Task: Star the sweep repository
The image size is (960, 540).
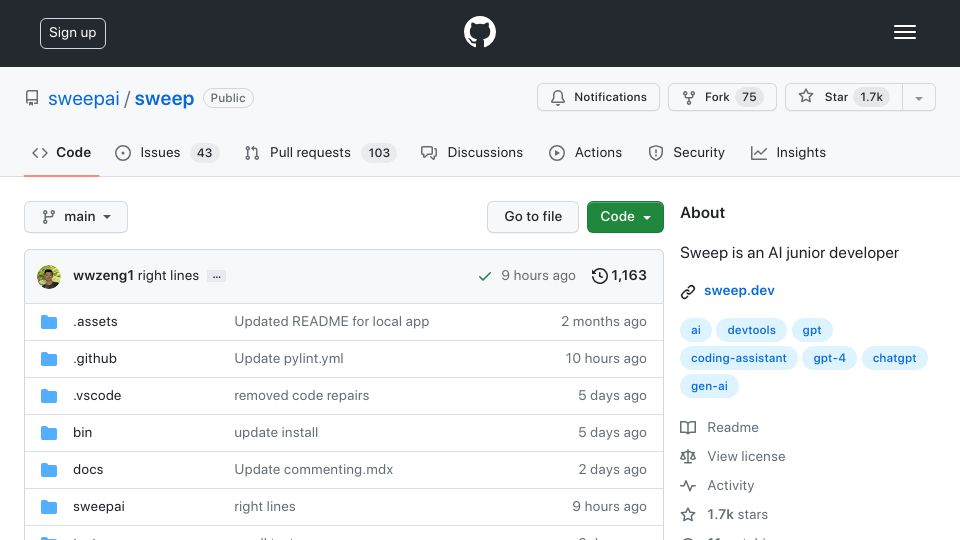Action: coord(844,97)
